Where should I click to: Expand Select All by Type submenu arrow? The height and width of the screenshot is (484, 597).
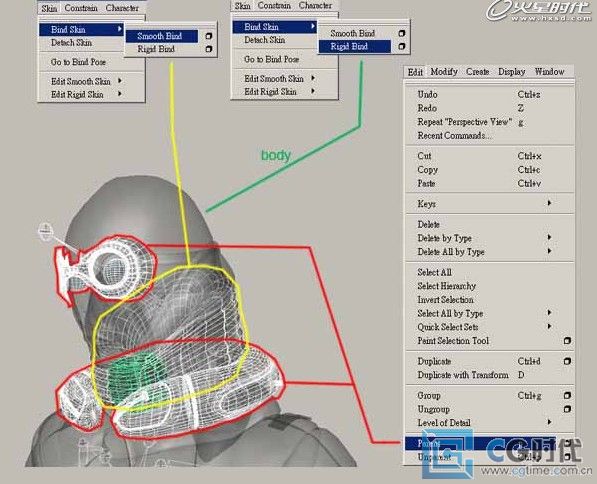pyautogui.click(x=549, y=313)
